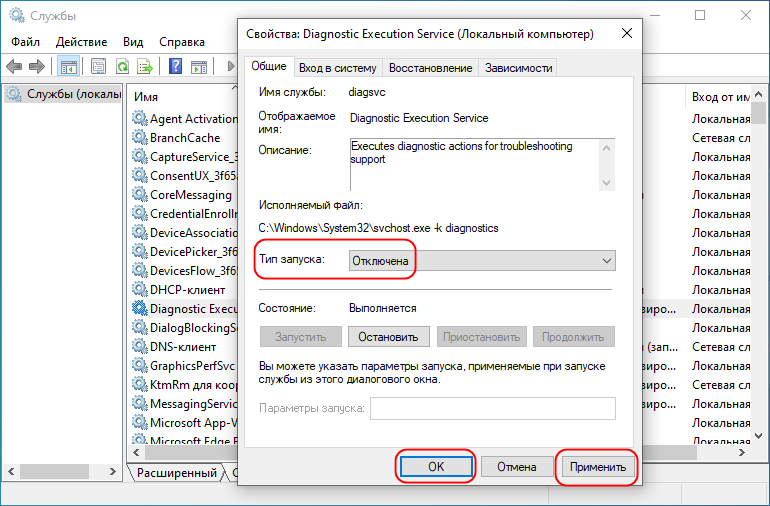Click gear icon of DevicePicker row
770x506 pixels.
(140, 252)
